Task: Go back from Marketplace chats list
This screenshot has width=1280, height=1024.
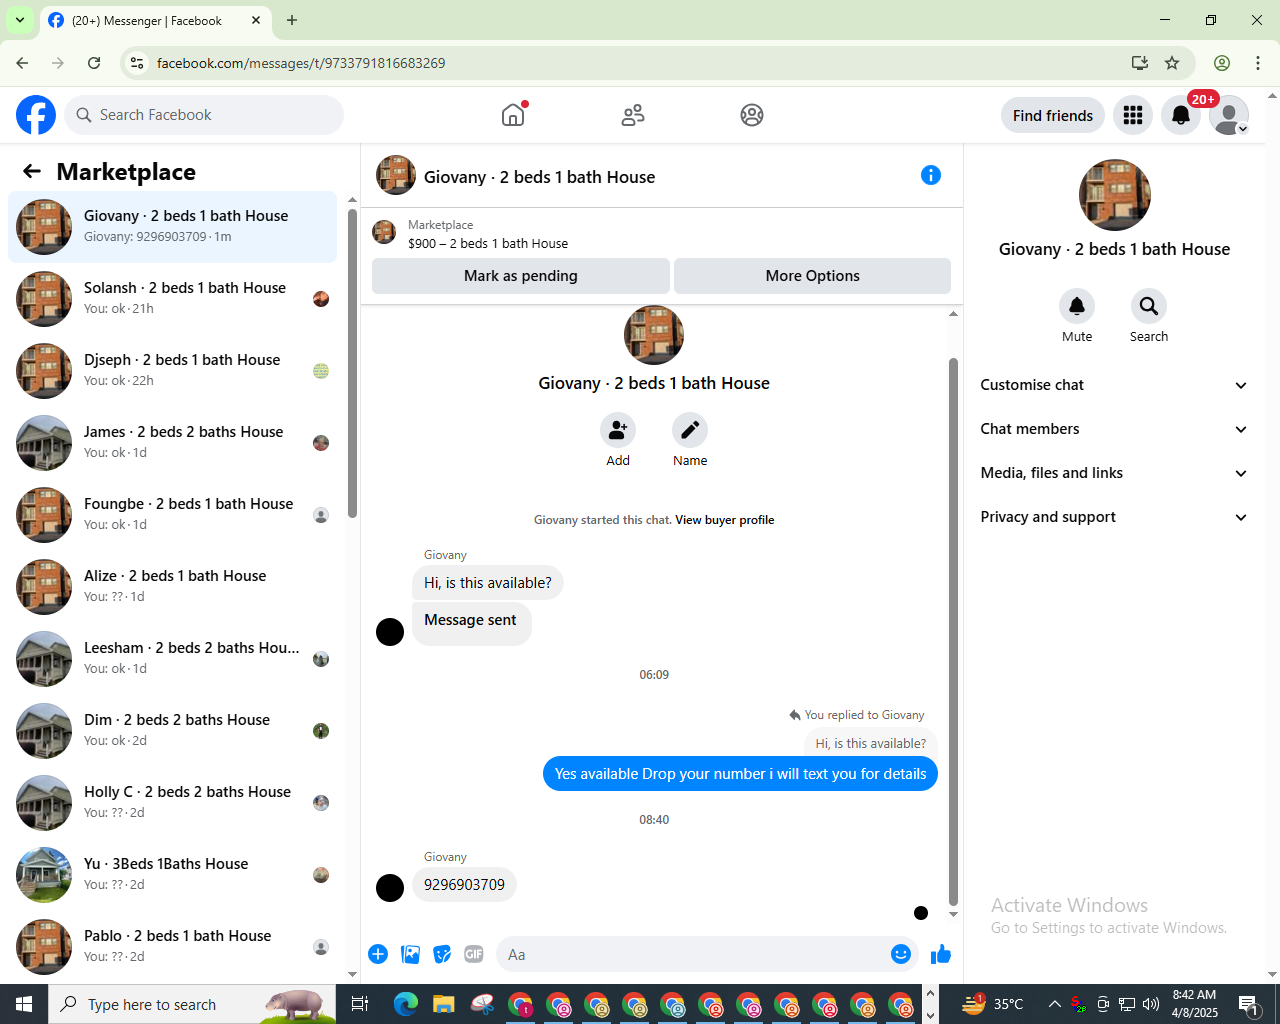Action: click(32, 171)
